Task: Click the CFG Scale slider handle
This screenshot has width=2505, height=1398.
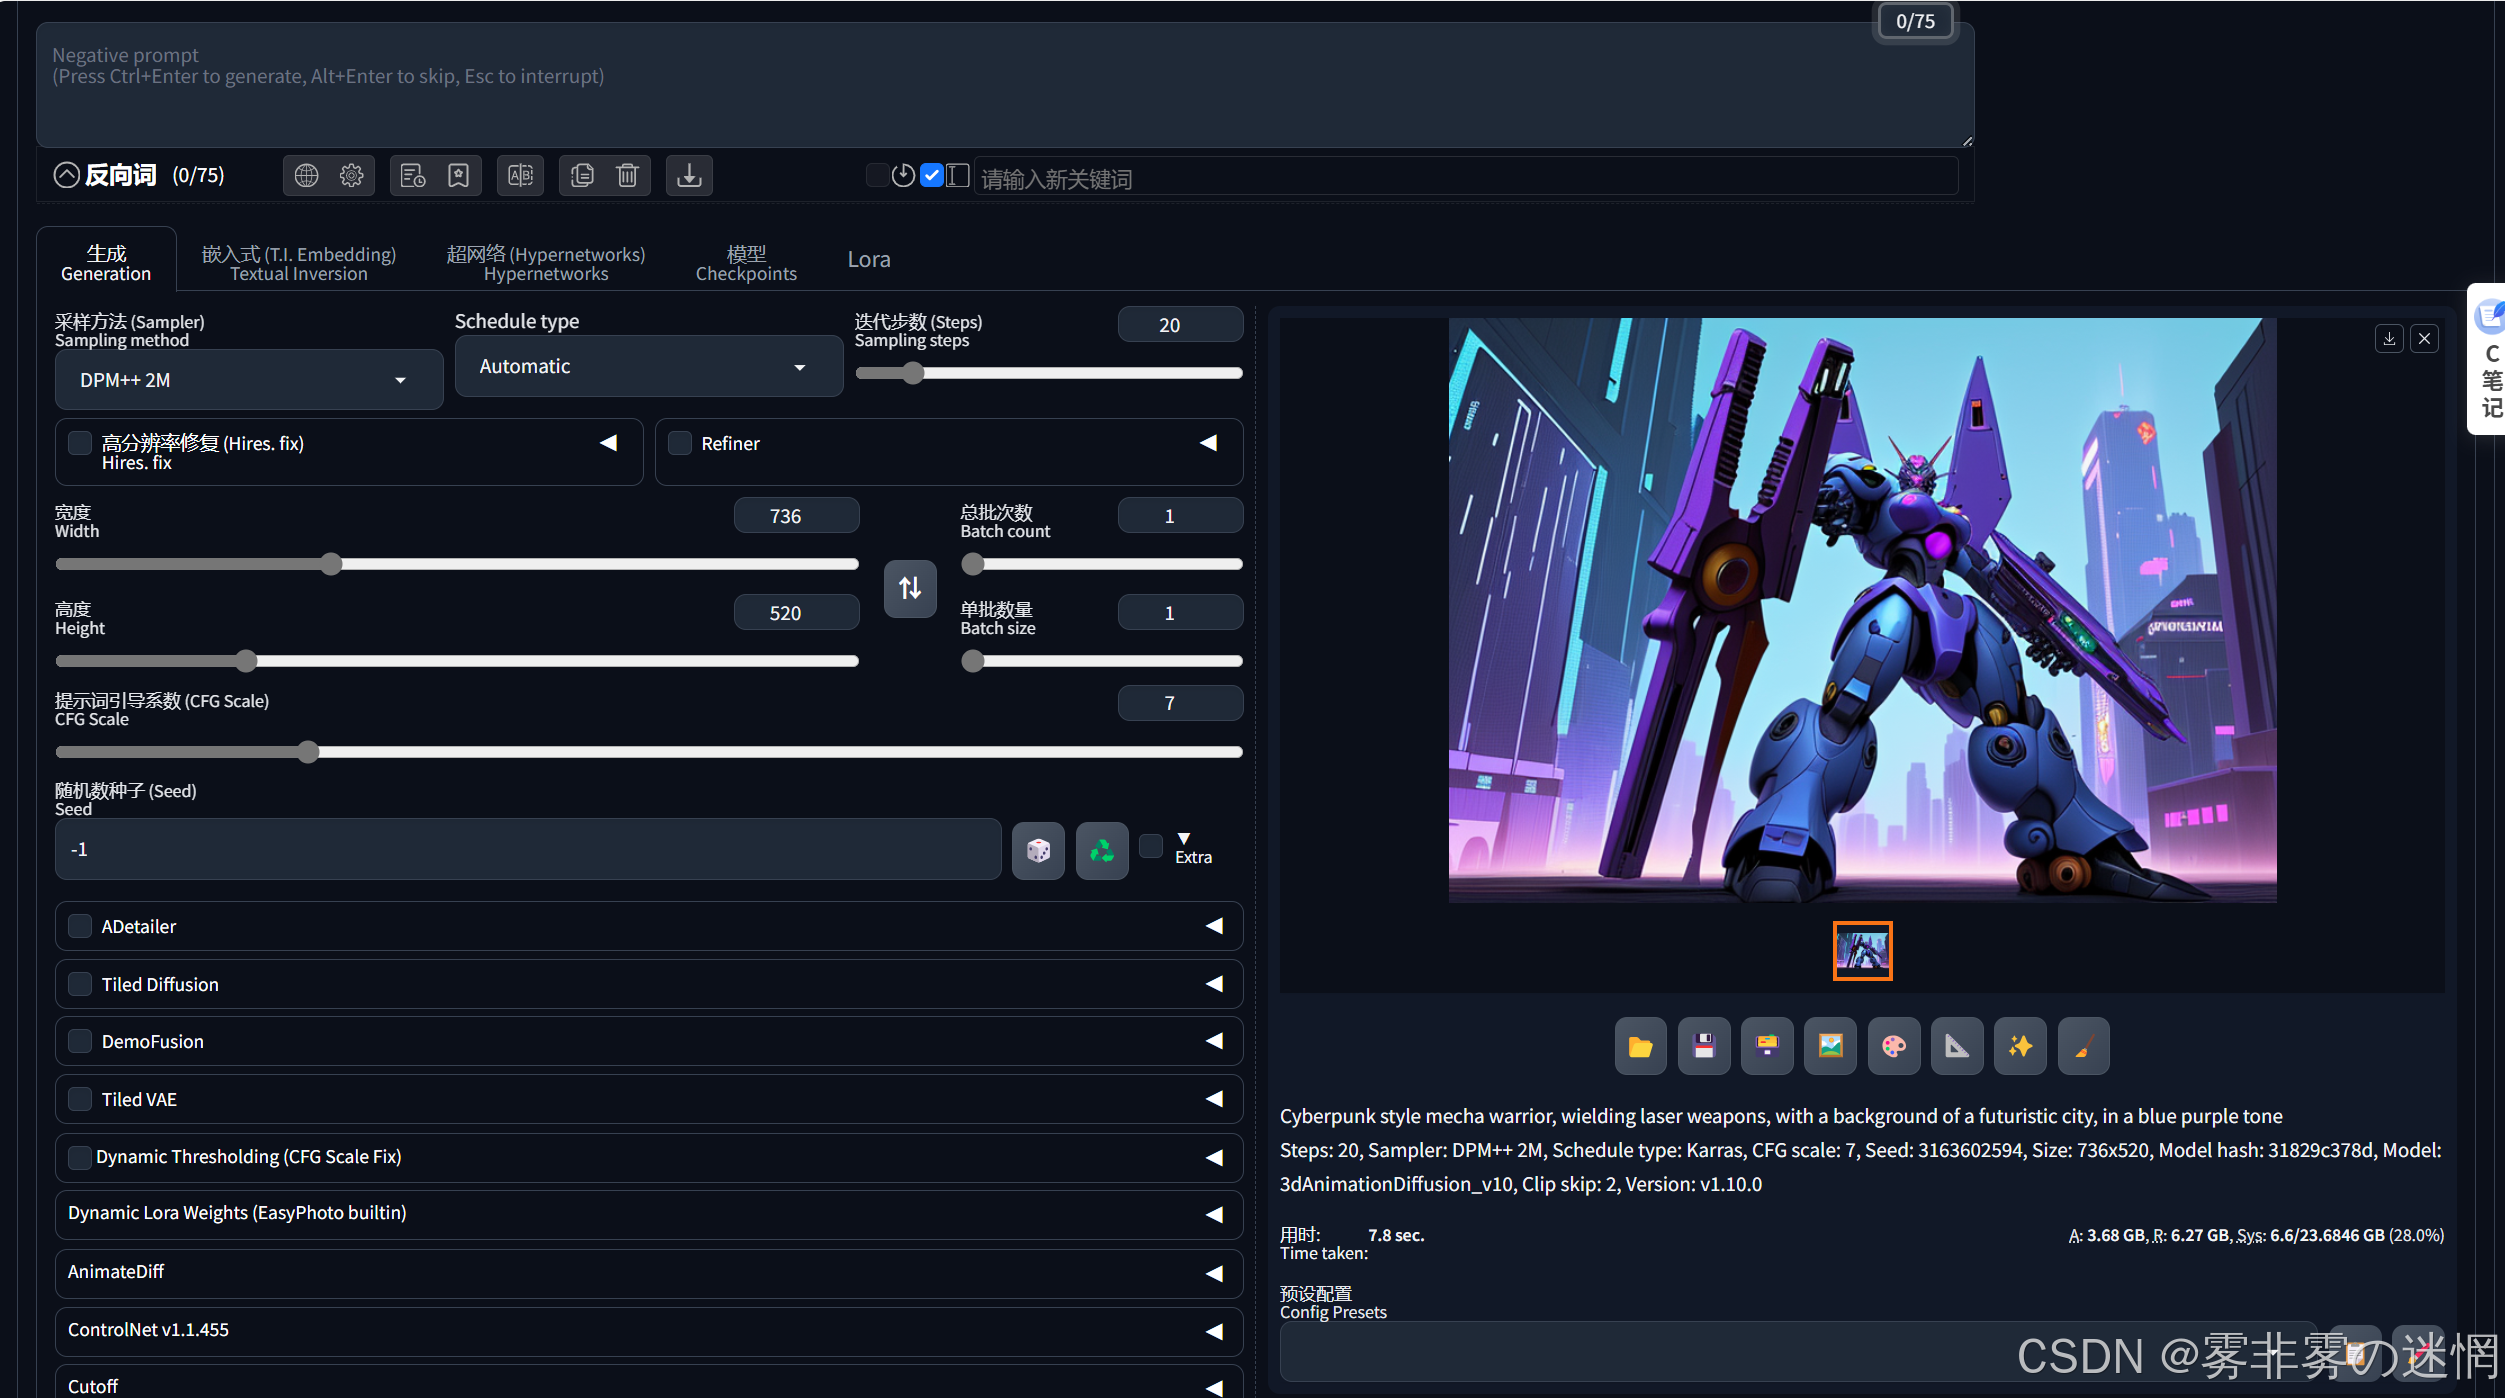Action: [308, 752]
